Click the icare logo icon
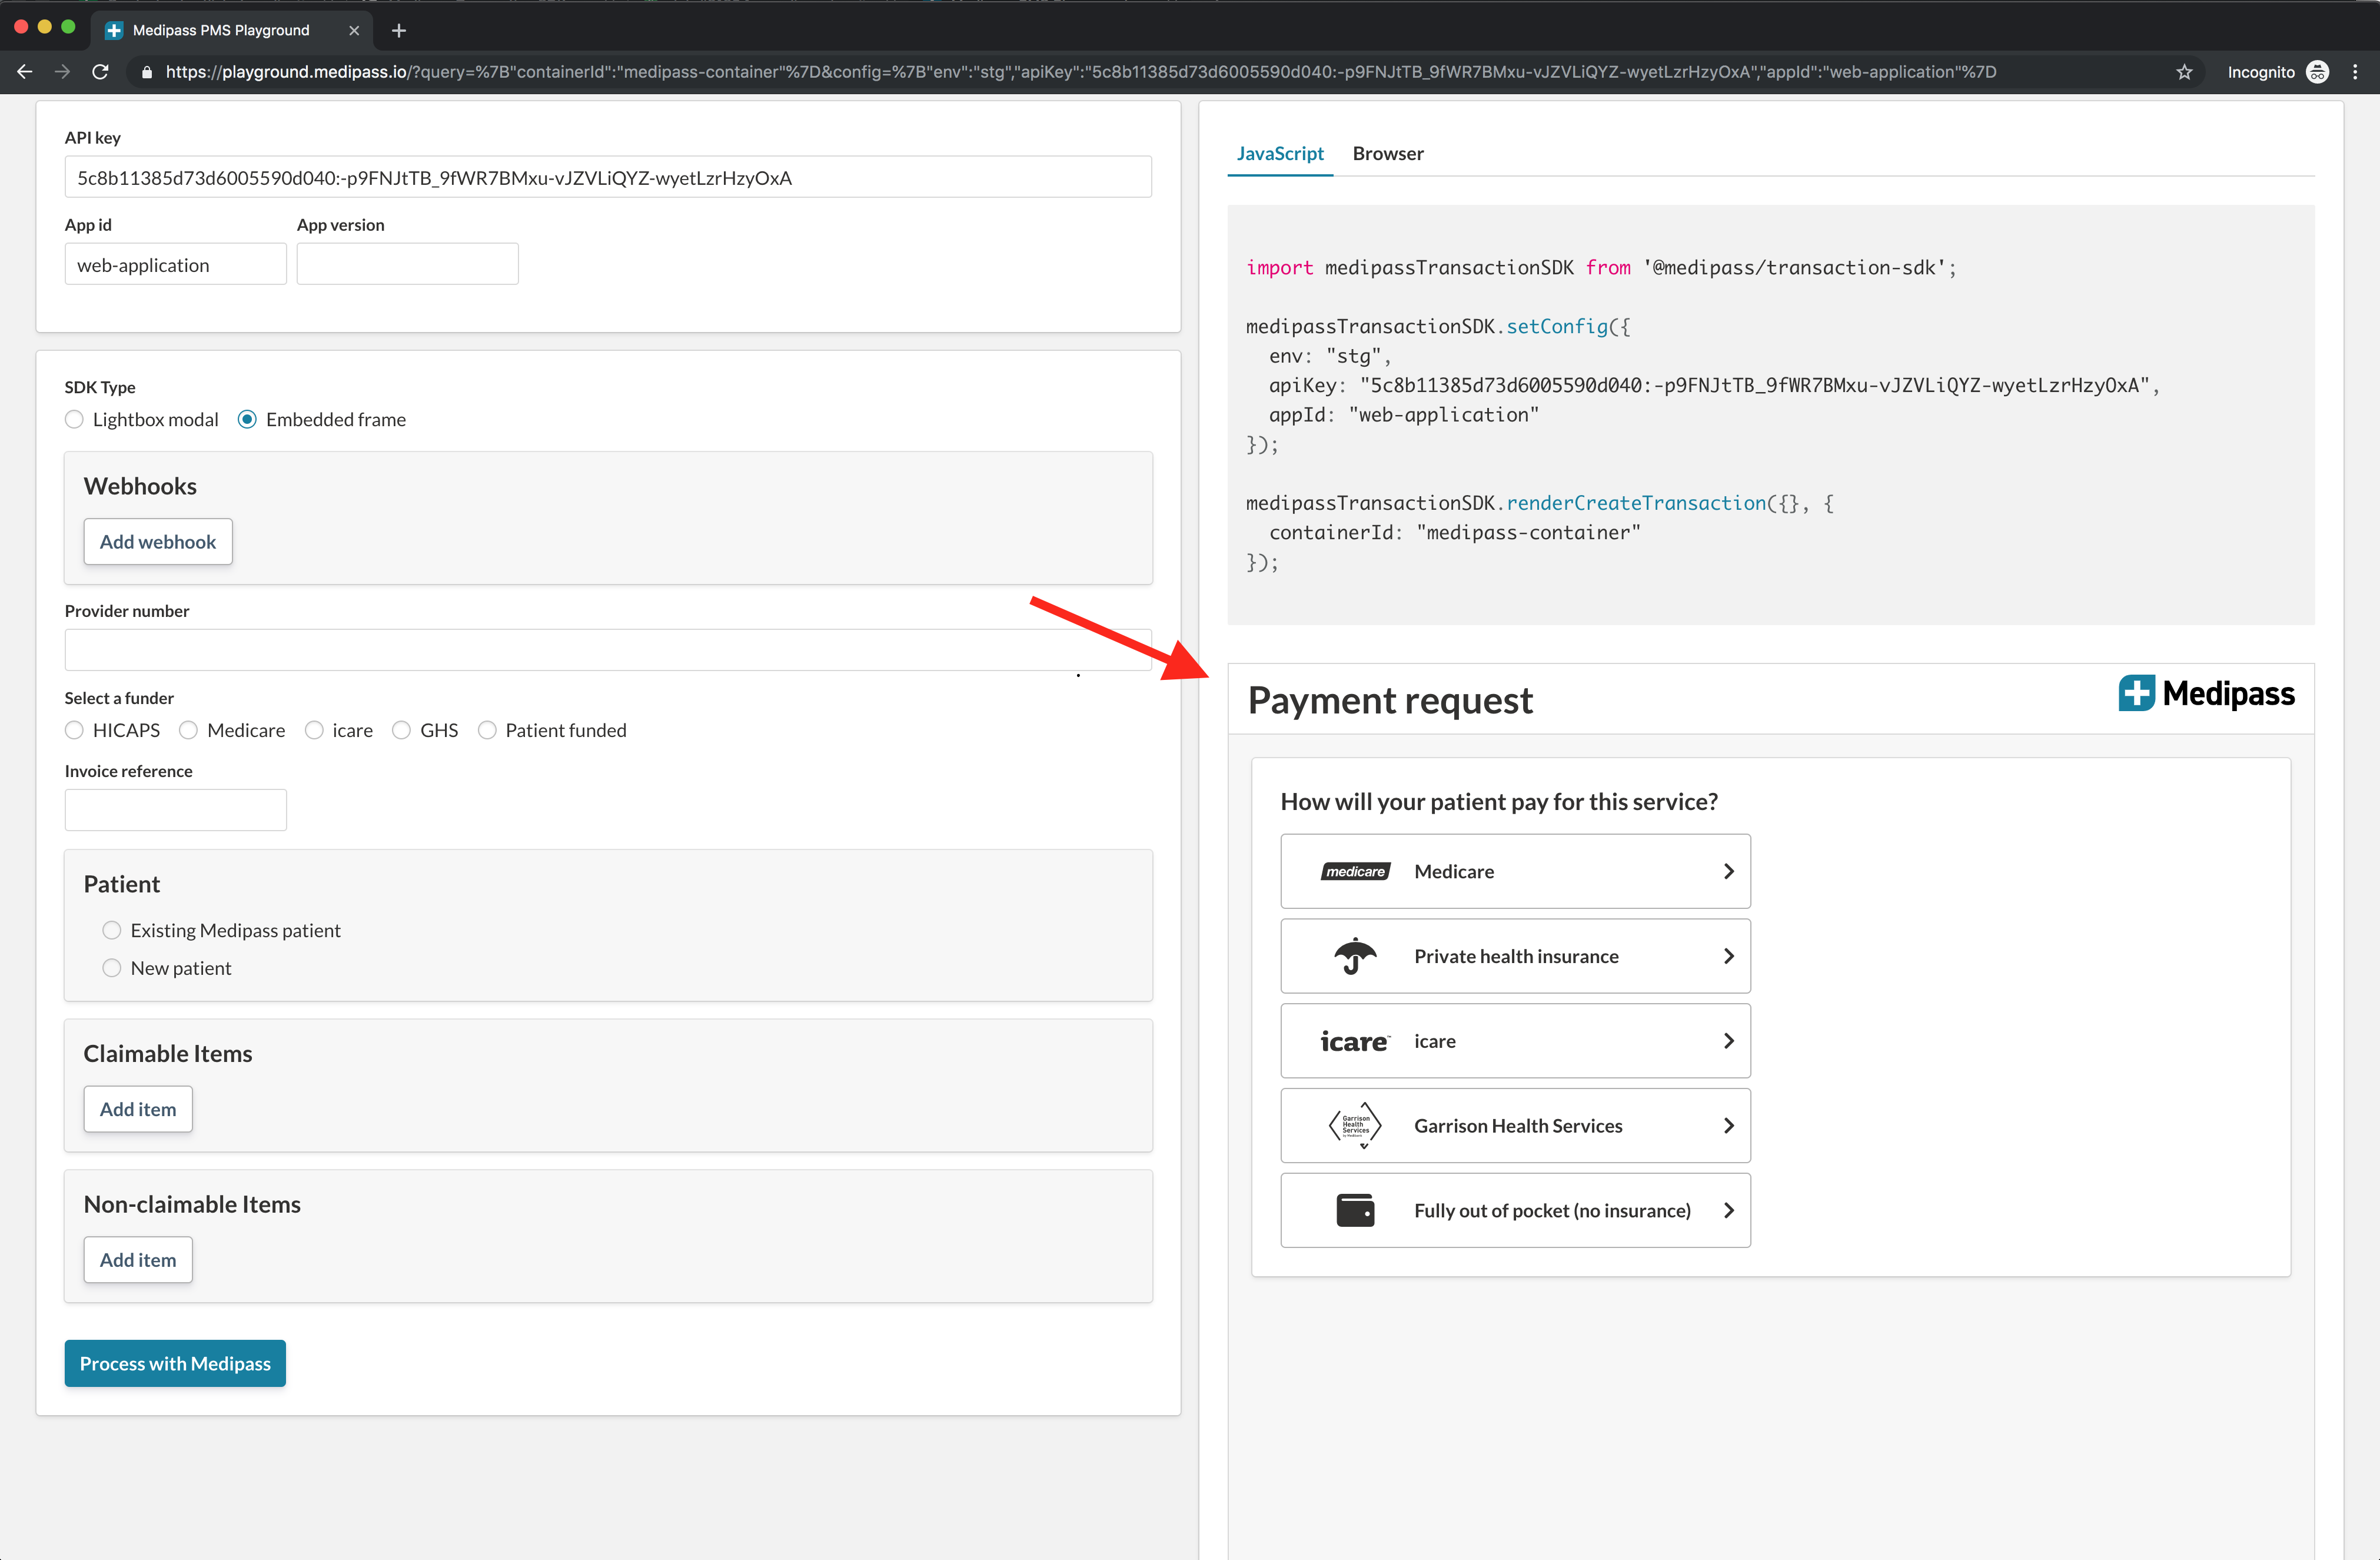 [1355, 1041]
